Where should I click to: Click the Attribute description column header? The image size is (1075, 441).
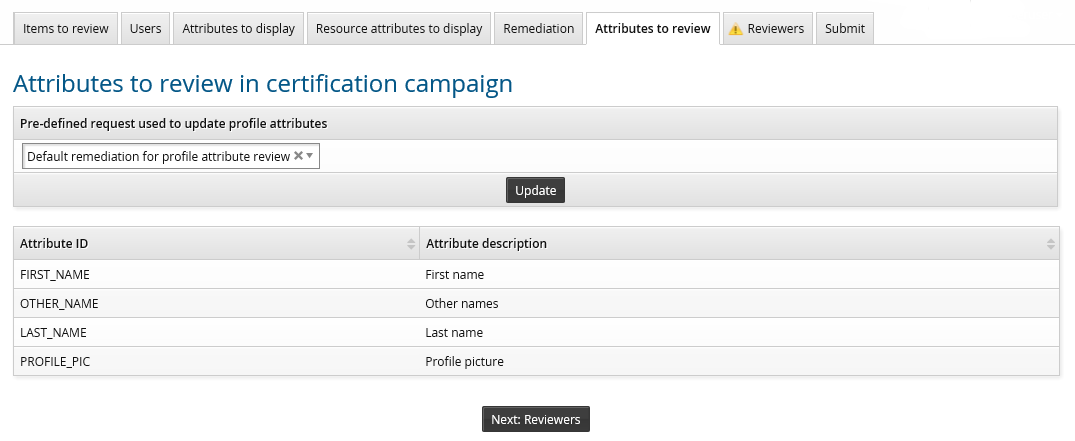tap(486, 244)
